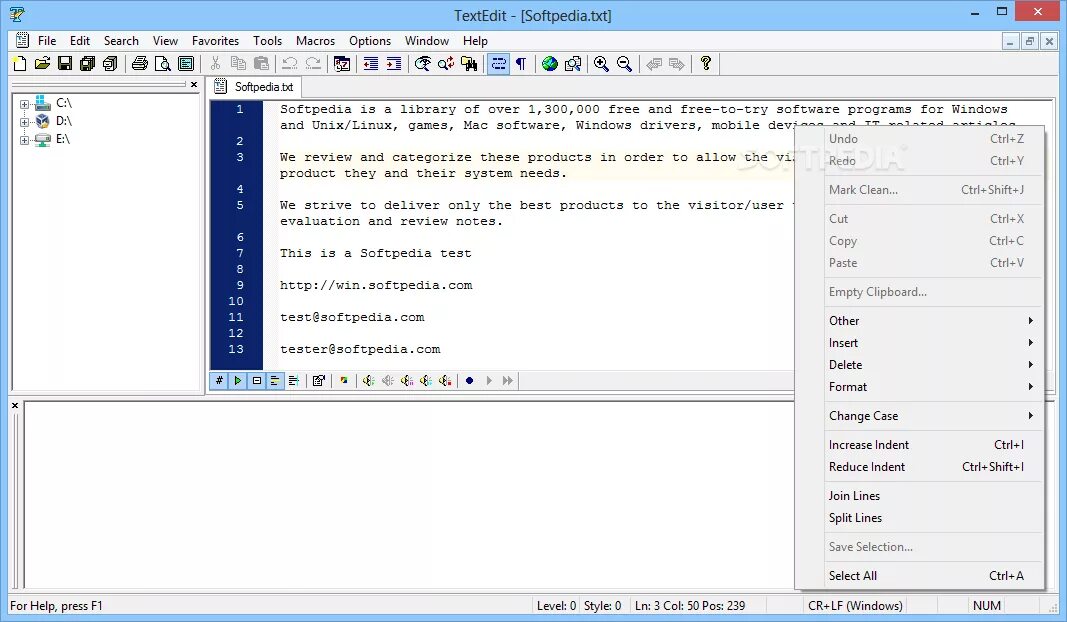This screenshot has height=622, width=1067.
Task: Open the Change Case submenu
Action: click(x=932, y=416)
